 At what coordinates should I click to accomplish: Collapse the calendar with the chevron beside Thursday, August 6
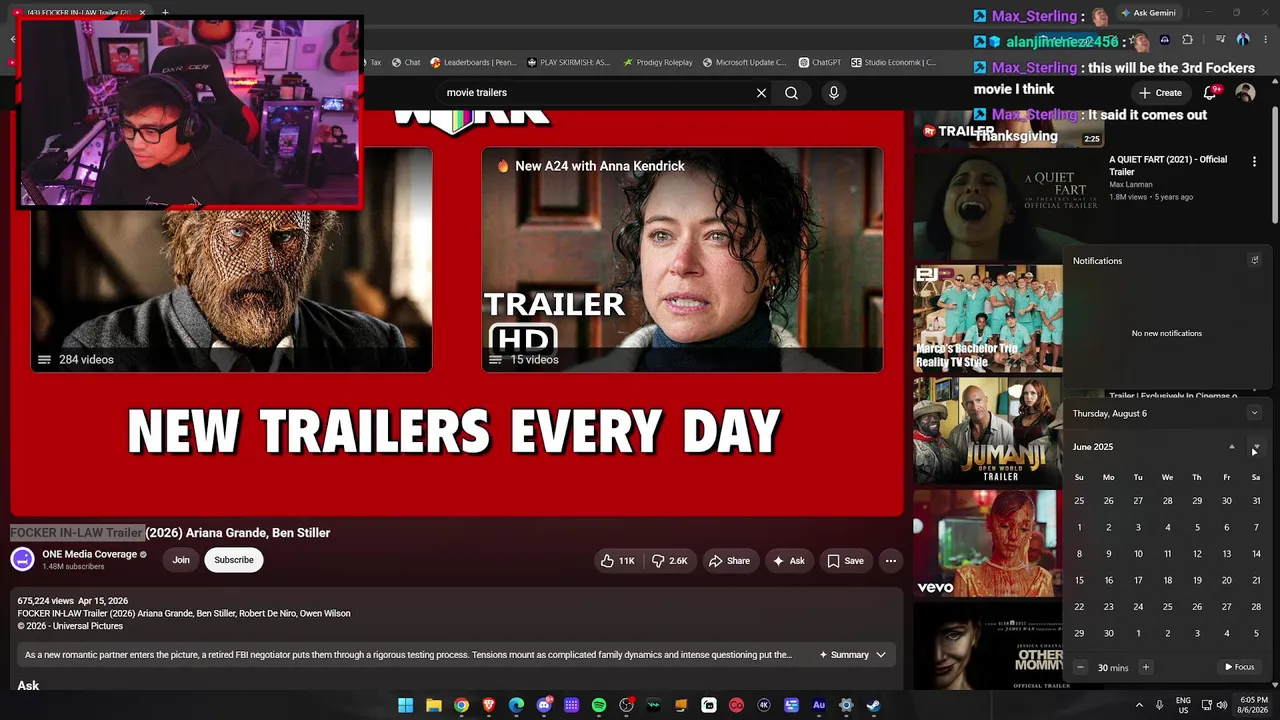(1254, 413)
